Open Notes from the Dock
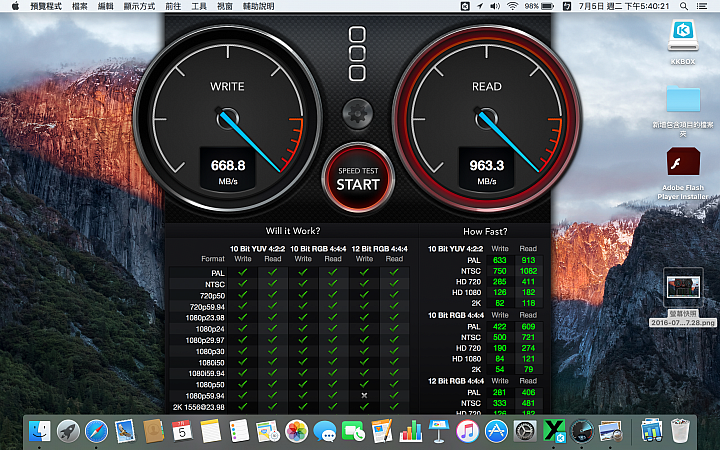 (x=210, y=431)
